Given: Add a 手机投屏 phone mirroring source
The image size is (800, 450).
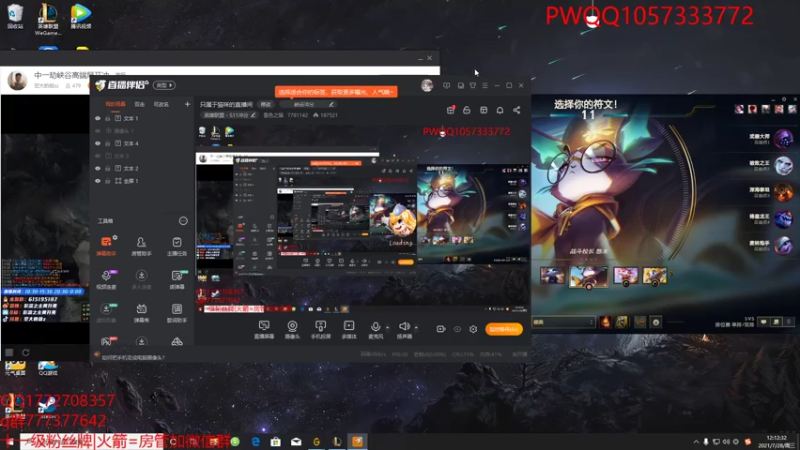Looking at the screenshot, I should pyautogui.click(x=320, y=330).
